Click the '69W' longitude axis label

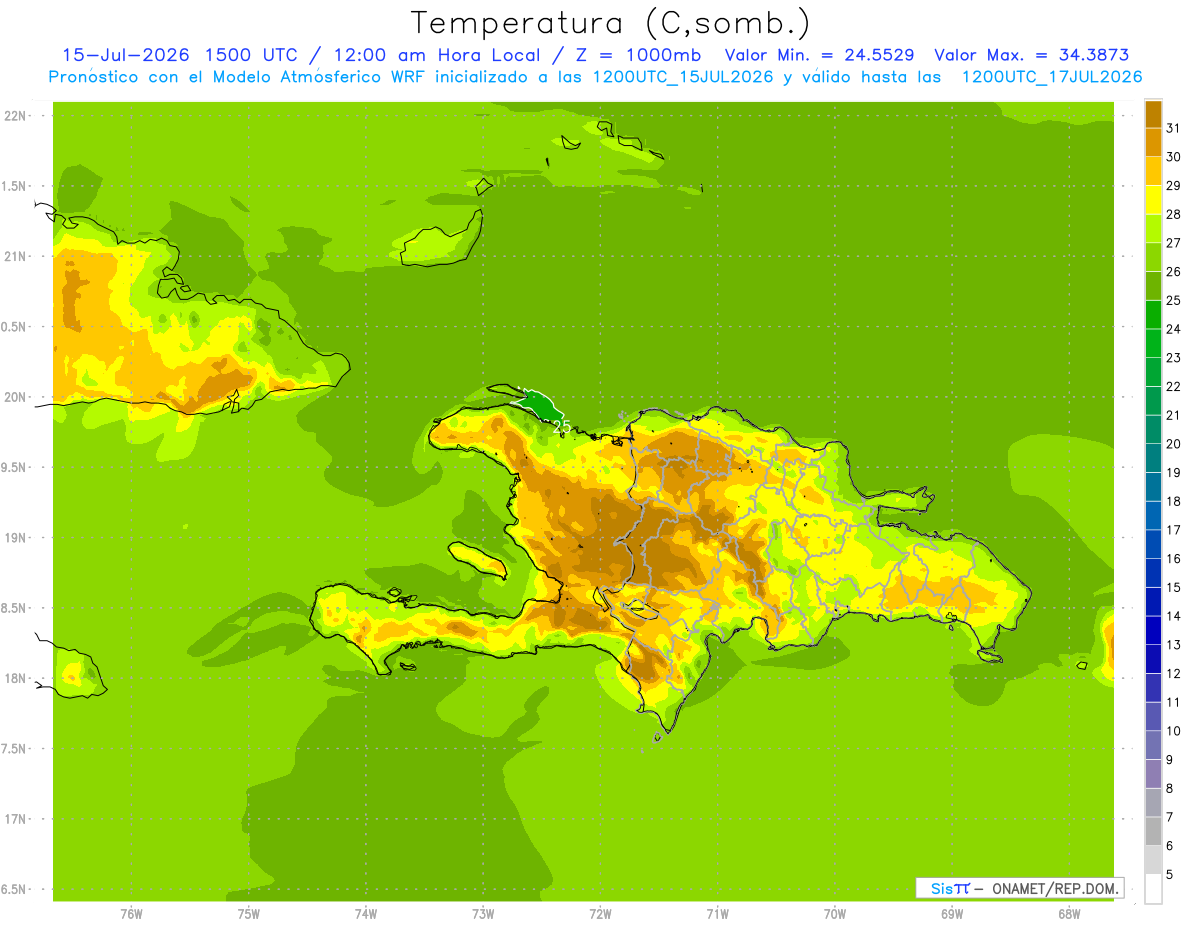tap(951, 913)
